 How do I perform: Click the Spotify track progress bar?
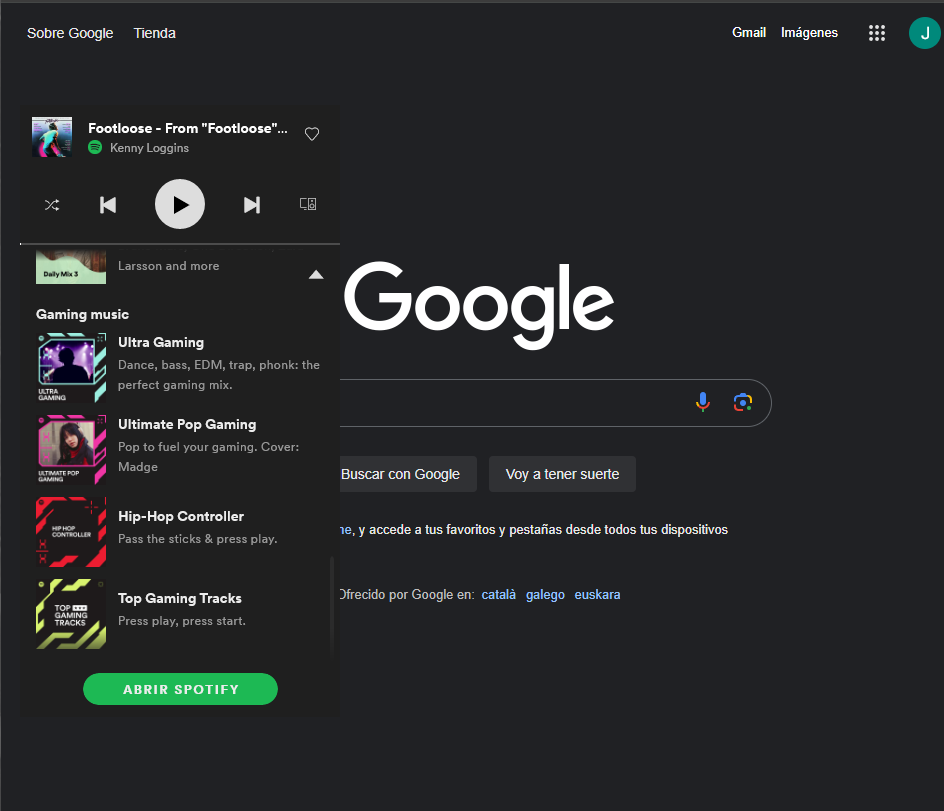[x=180, y=244]
